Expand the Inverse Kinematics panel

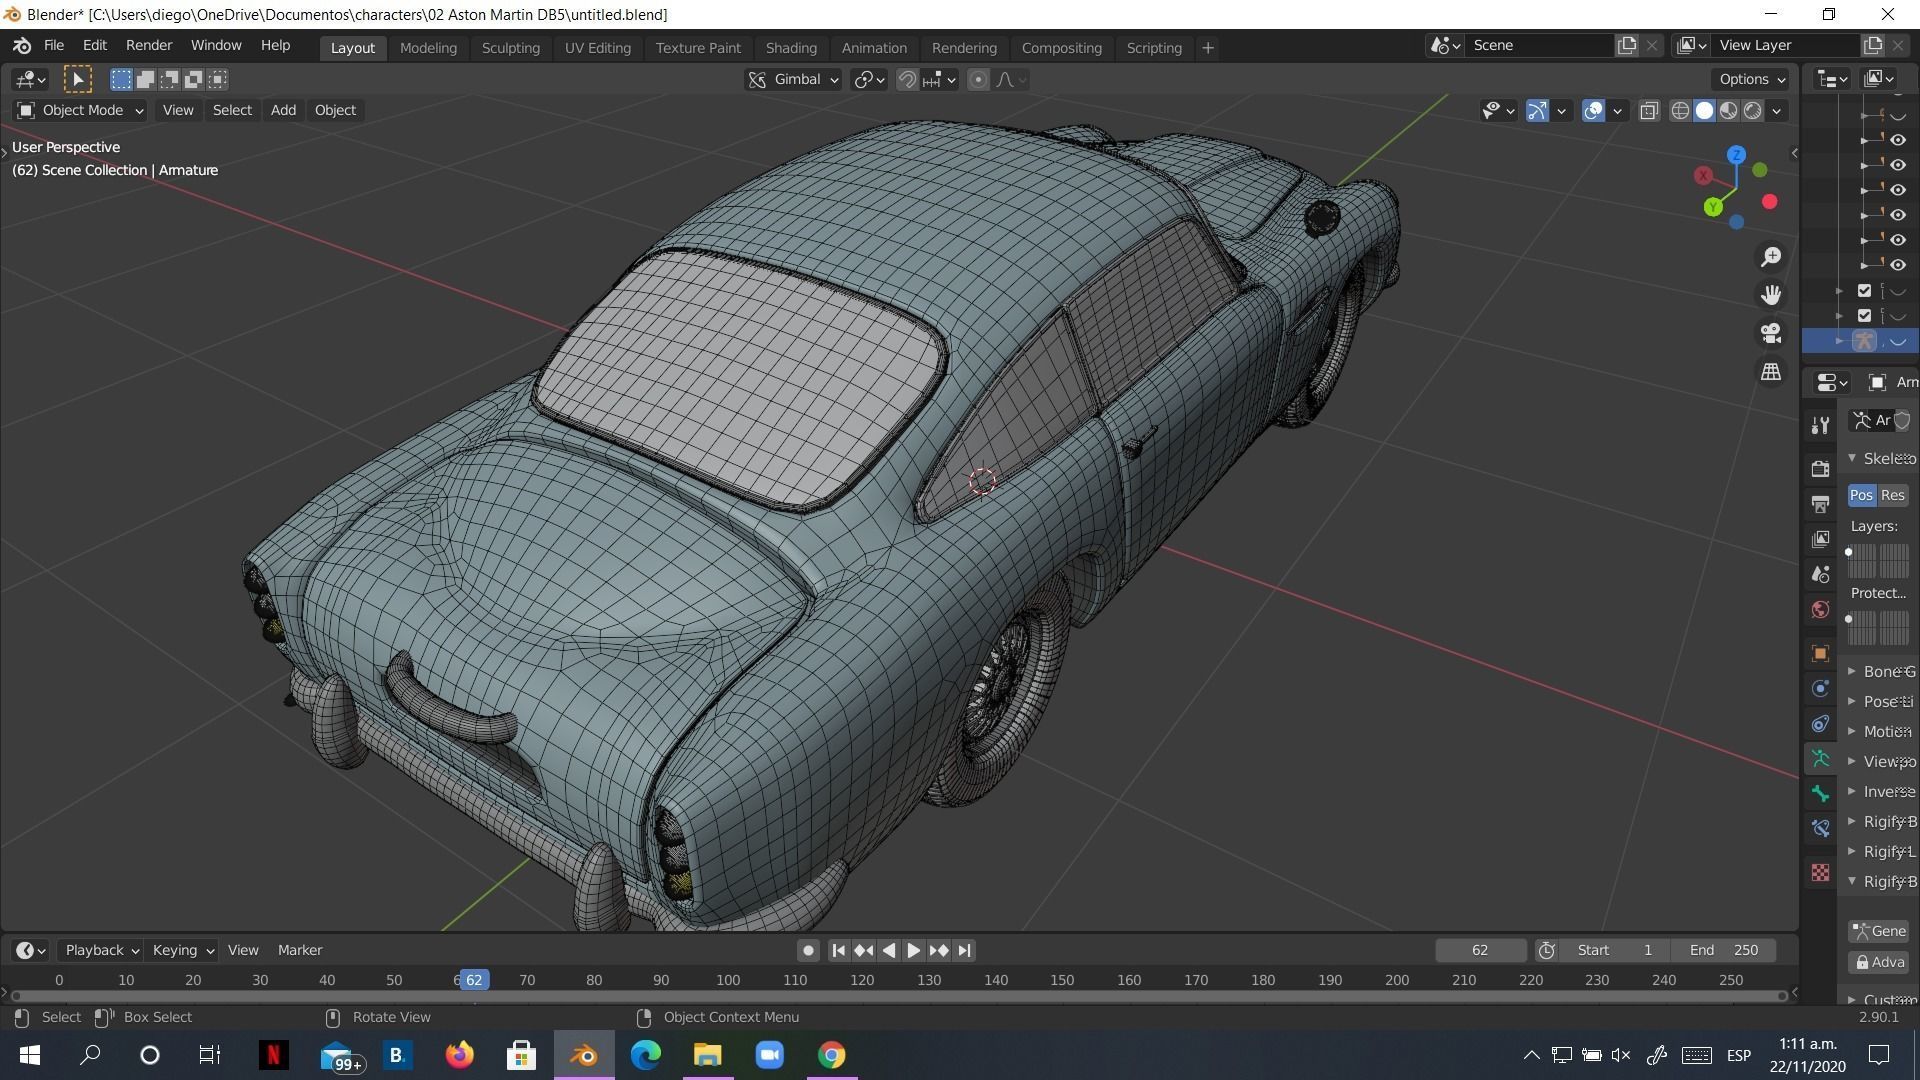click(1881, 792)
